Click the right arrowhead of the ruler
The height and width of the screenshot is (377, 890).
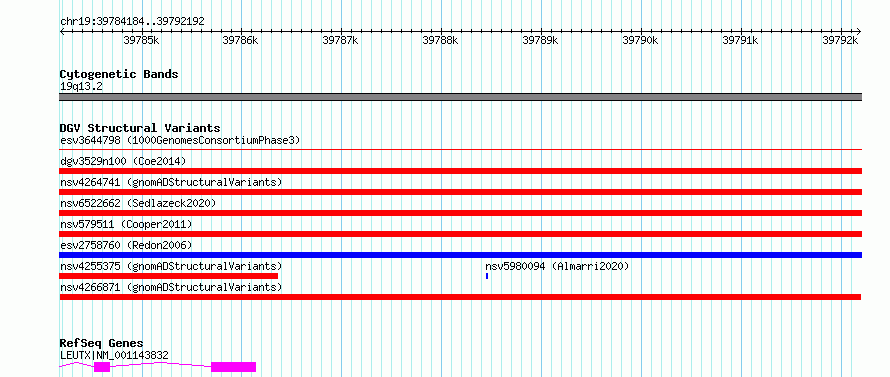(858, 31)
